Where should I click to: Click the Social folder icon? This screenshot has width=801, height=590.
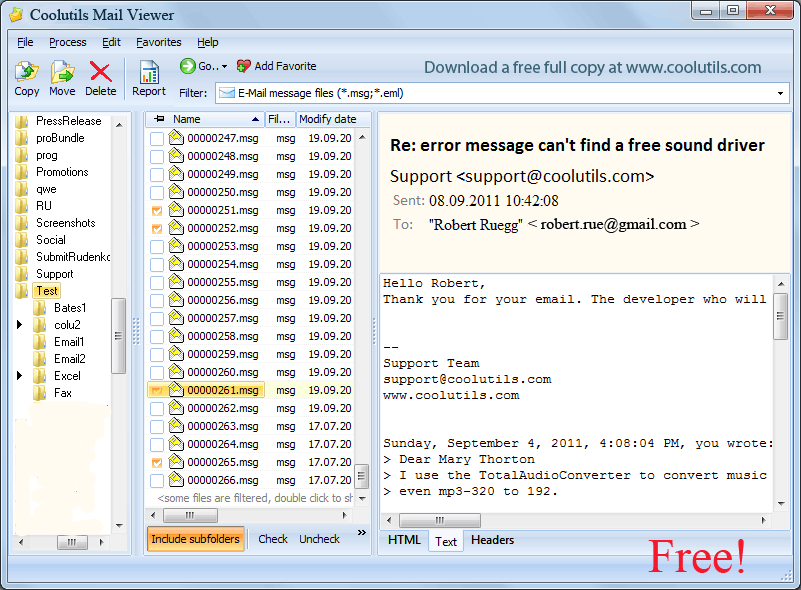[21, 240]
